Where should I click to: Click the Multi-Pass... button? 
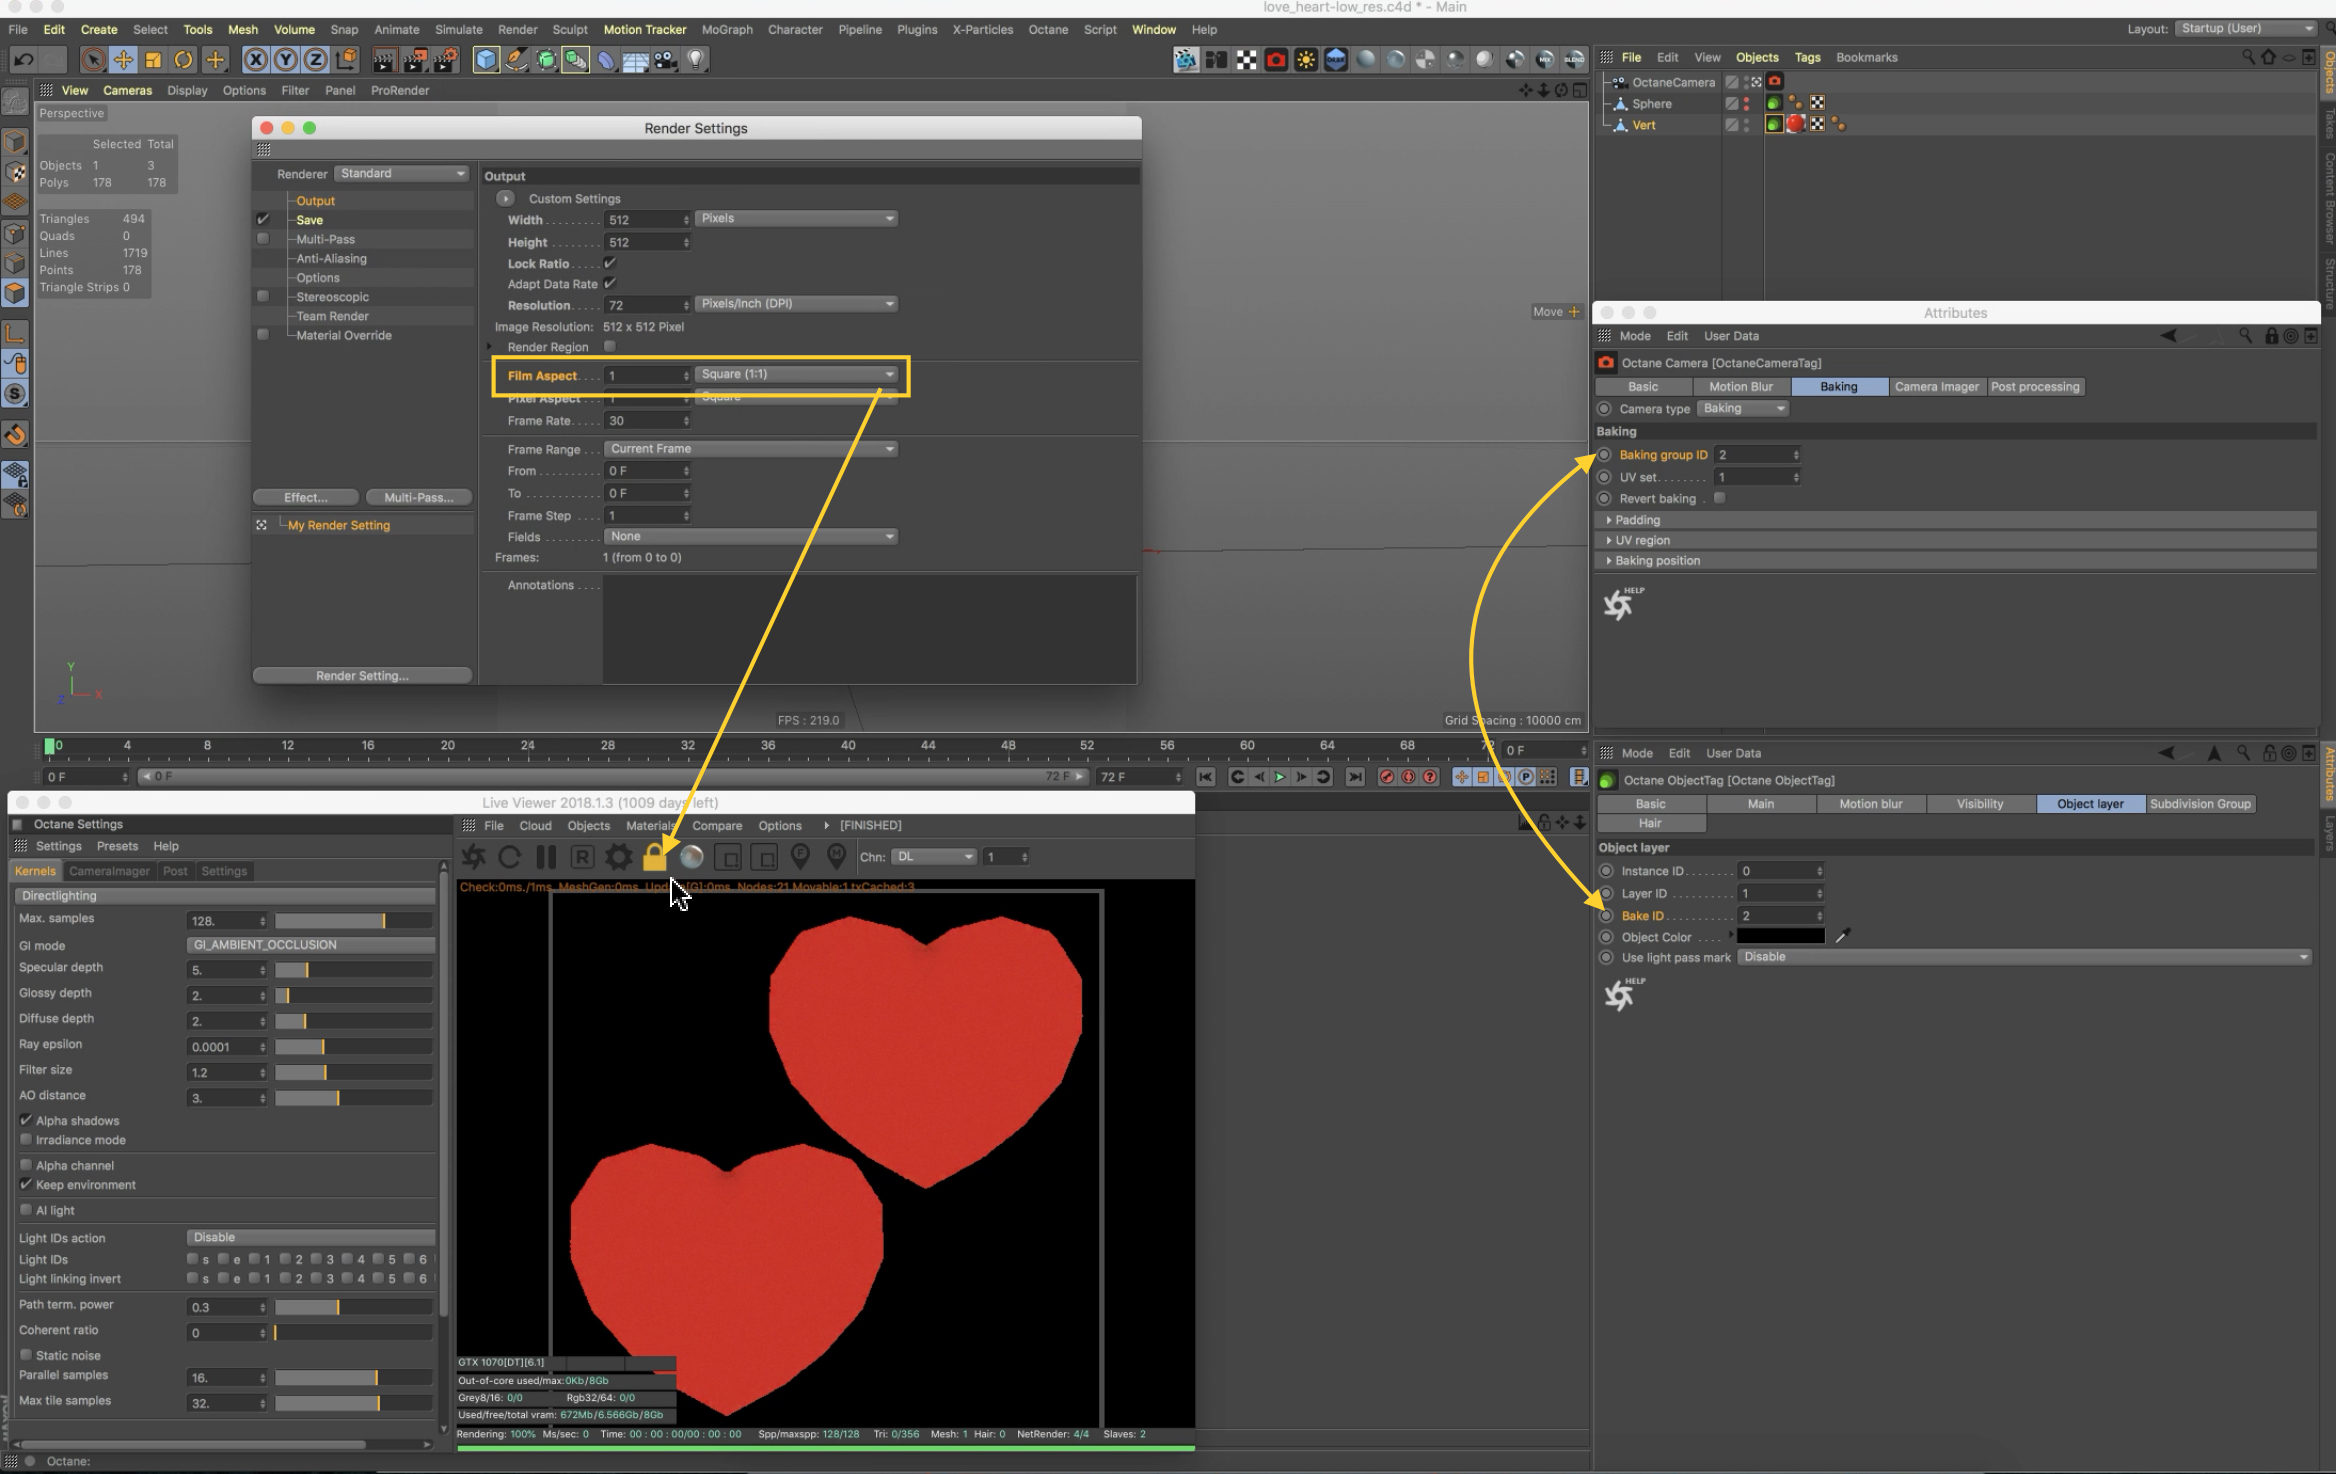[418, 497]
